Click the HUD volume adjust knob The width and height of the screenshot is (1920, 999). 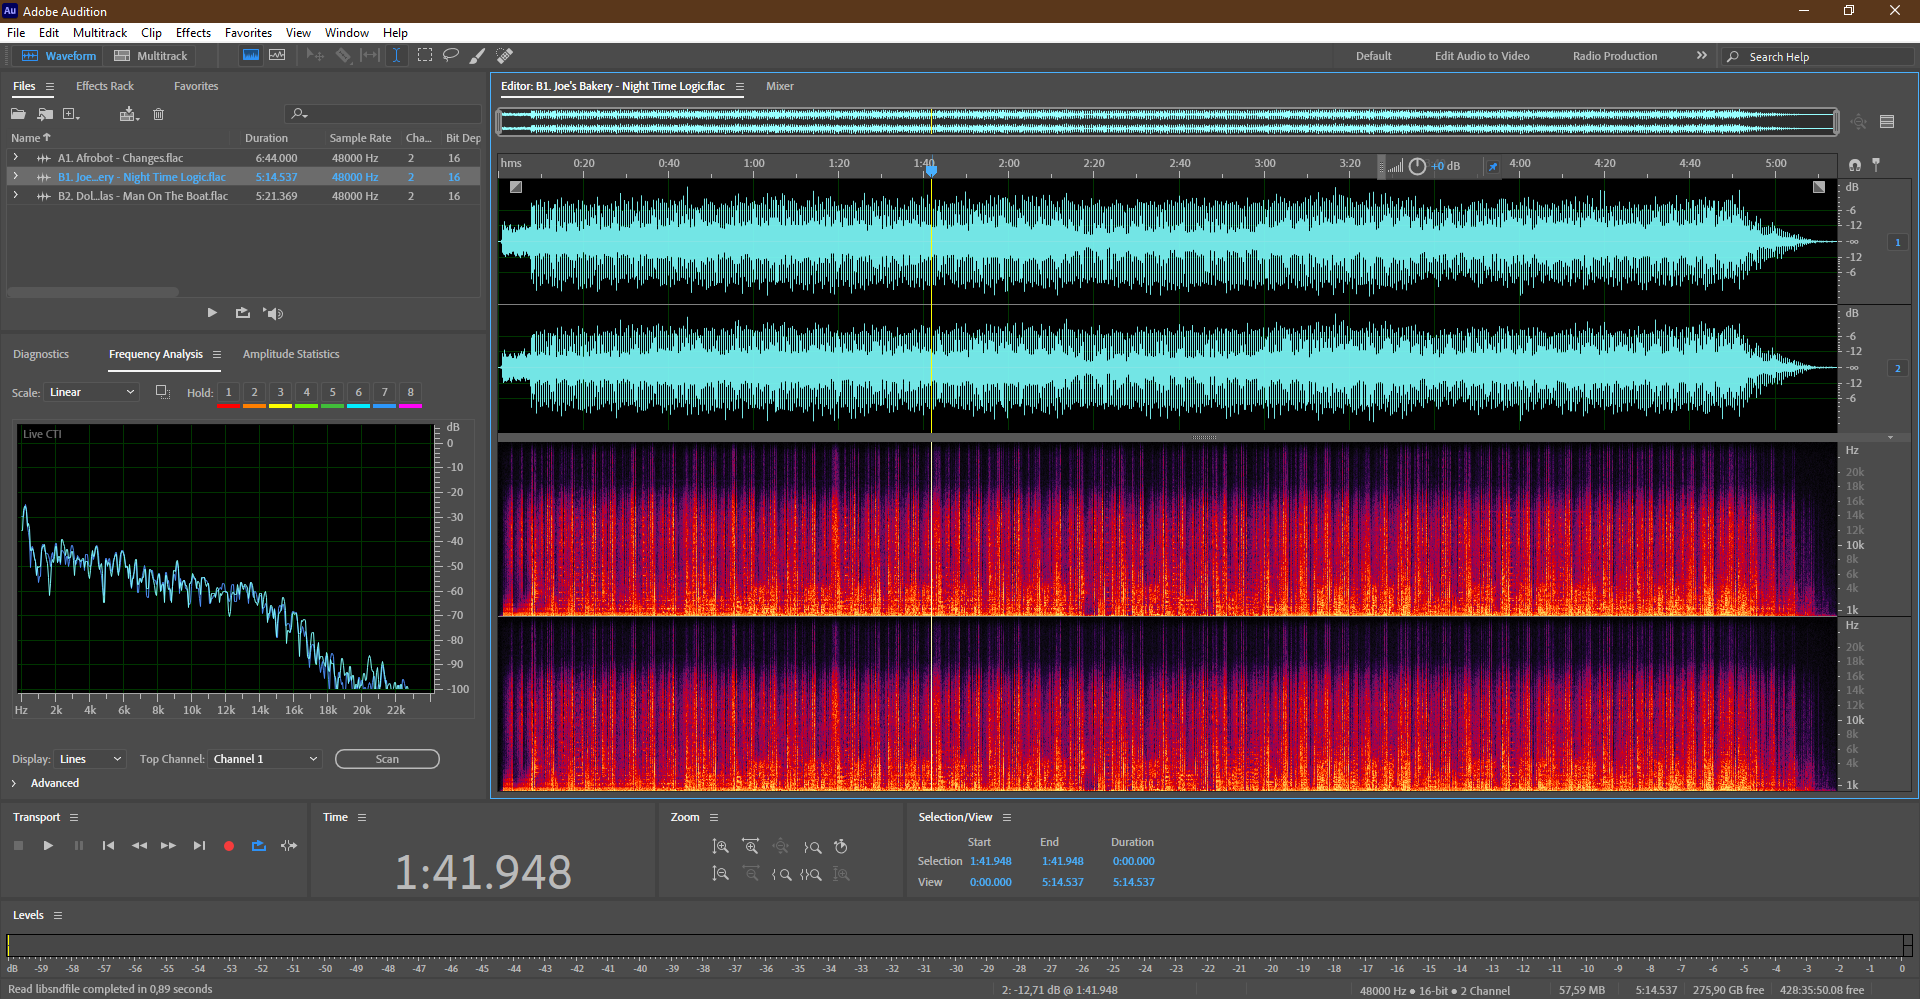coord(1417,166)
